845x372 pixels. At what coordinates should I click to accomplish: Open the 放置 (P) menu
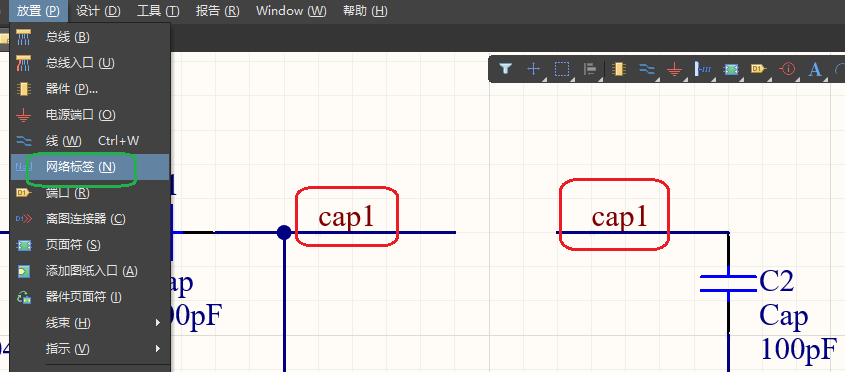coord(38,11)
